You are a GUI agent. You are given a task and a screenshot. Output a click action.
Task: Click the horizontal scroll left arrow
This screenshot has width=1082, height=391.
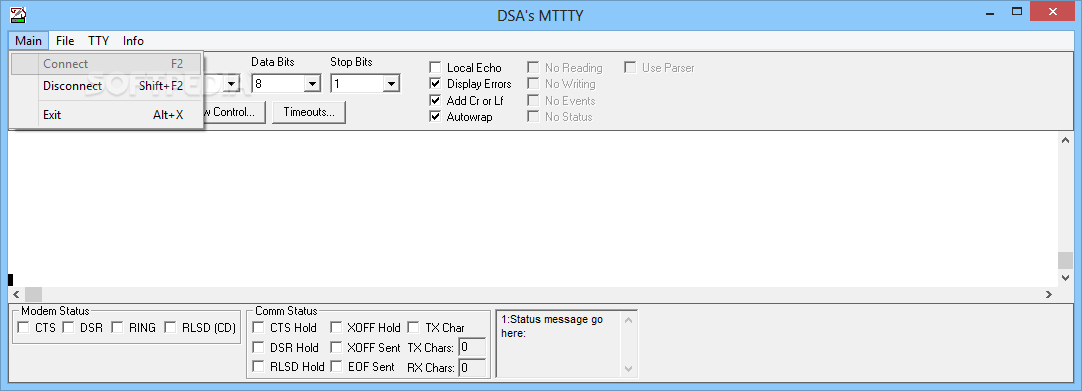tap(16, 294)
